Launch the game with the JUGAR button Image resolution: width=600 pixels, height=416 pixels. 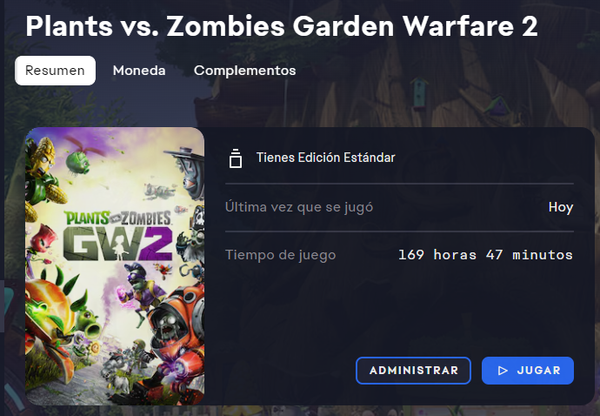(528, 370)
